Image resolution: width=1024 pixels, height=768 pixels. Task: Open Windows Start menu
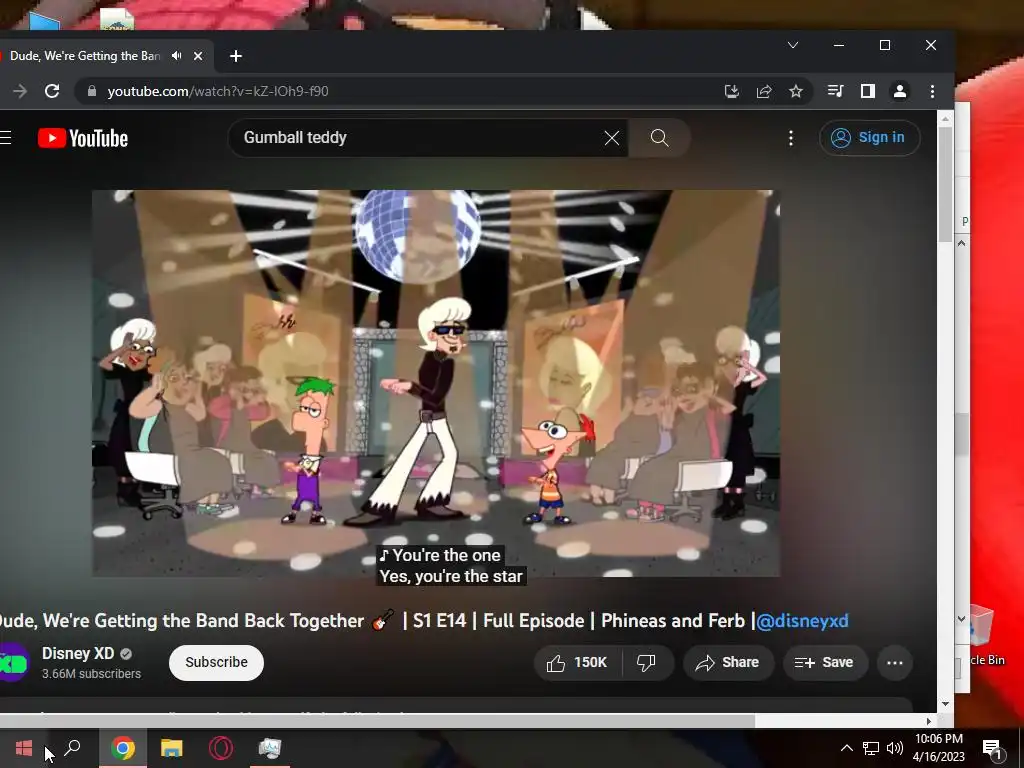[x=24, y=748]
